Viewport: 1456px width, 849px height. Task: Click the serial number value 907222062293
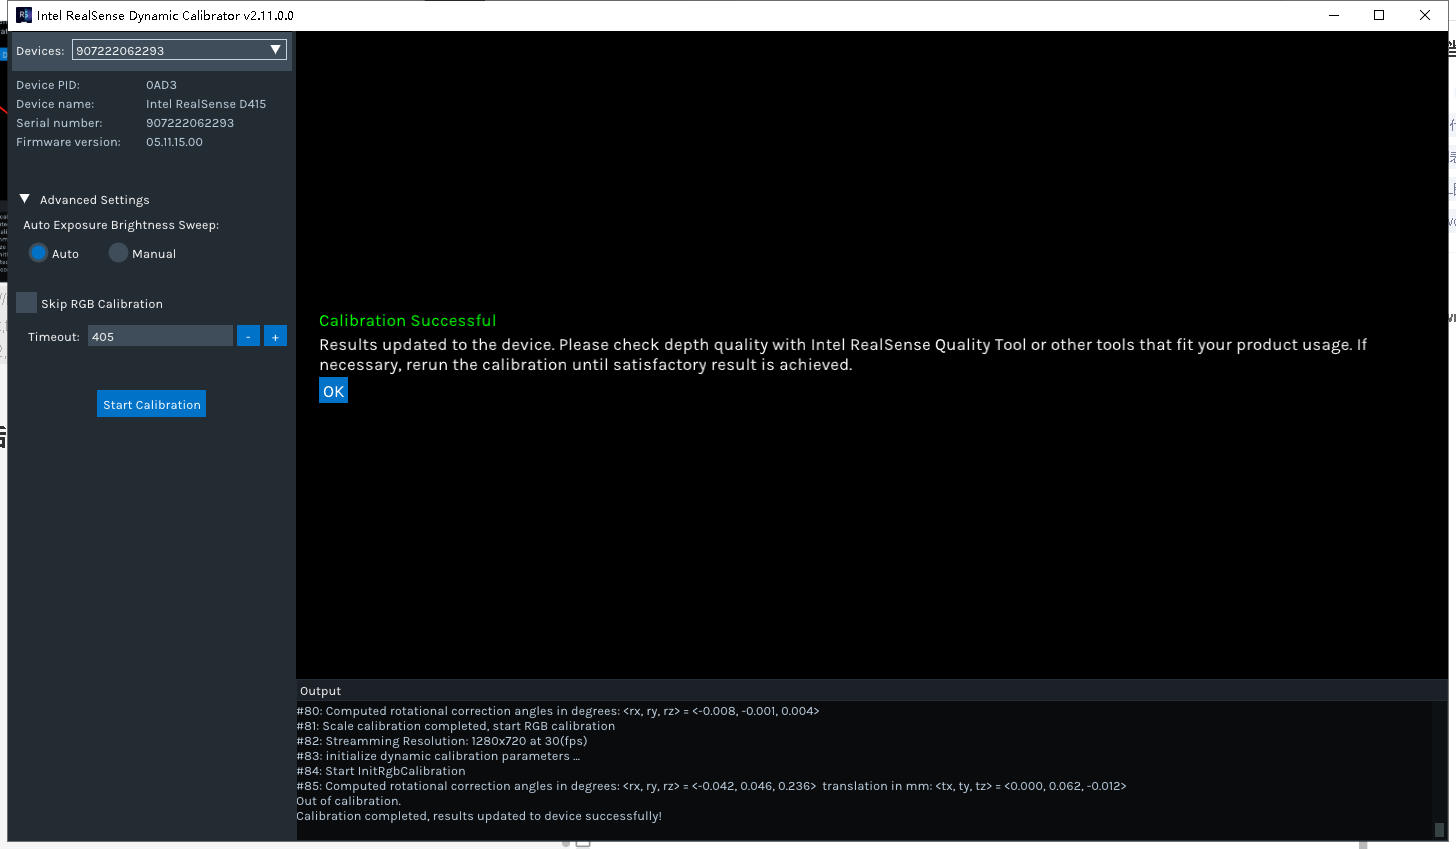[190, 123]
